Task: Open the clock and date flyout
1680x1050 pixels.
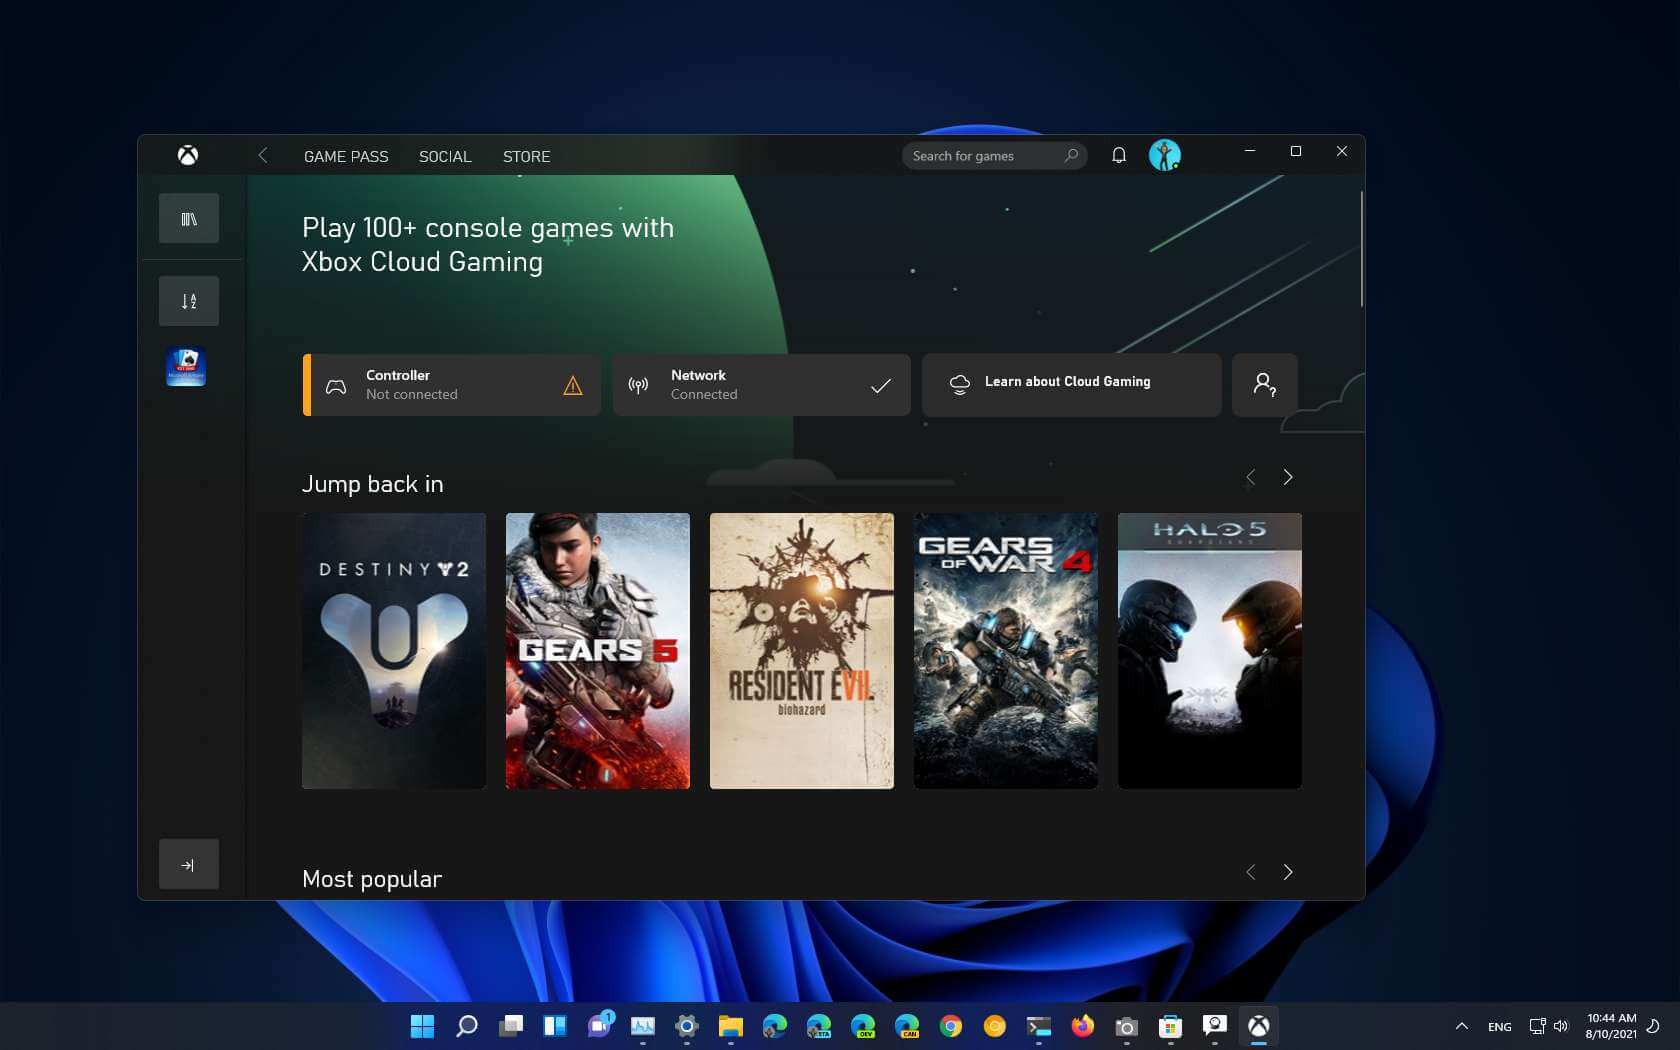Action: point(1611,1026)
